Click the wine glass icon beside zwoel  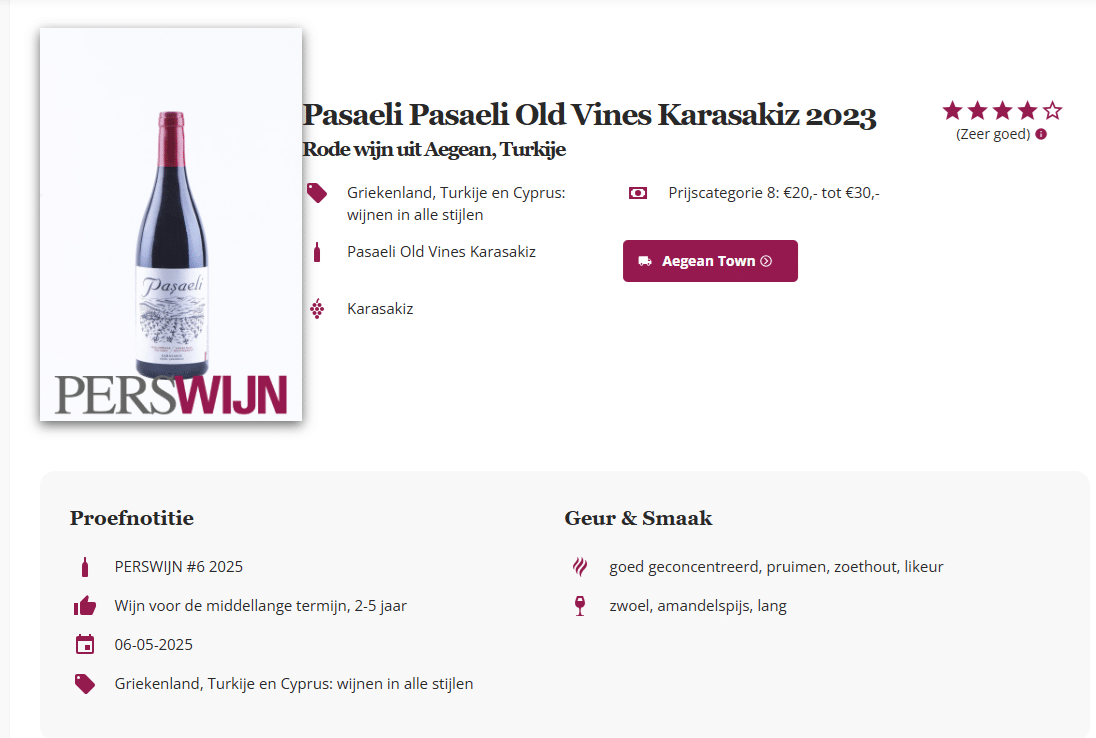tap(580, 606)
